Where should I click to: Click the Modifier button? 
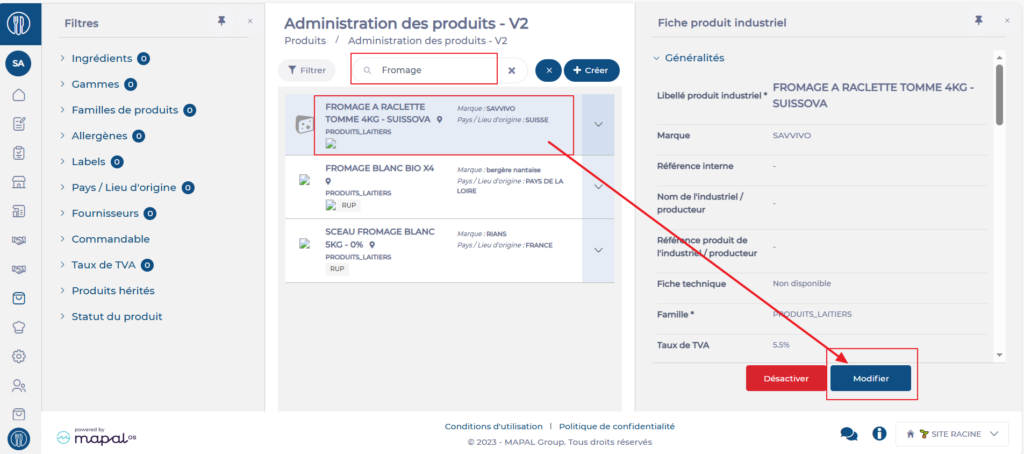(870, 378)
